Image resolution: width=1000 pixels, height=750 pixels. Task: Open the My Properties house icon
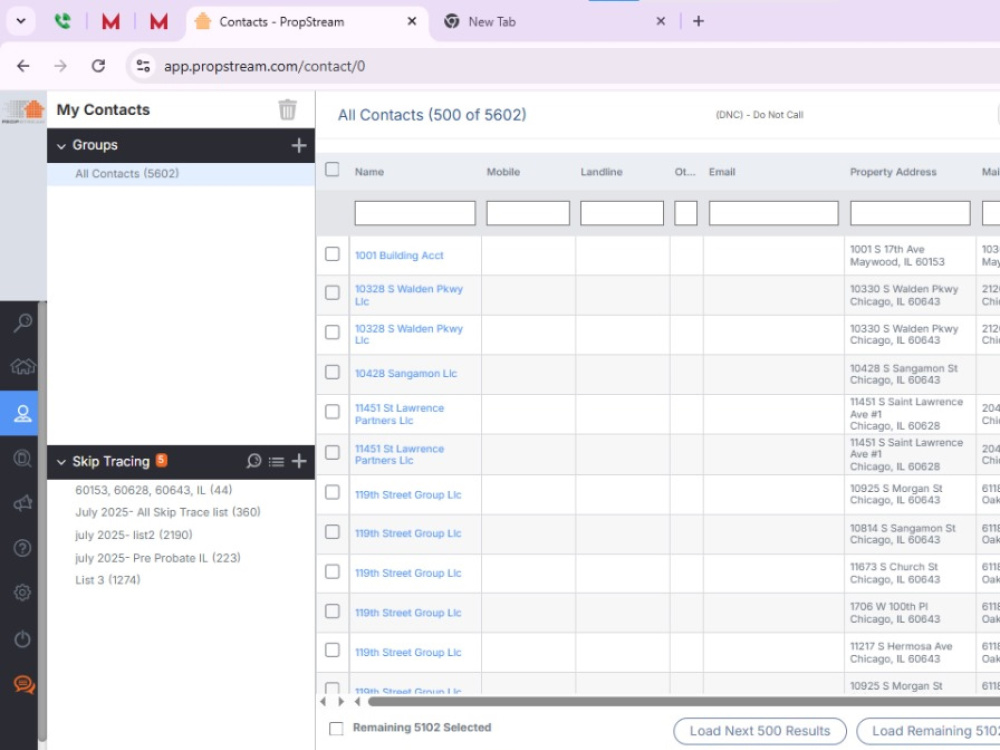(23, 367)
